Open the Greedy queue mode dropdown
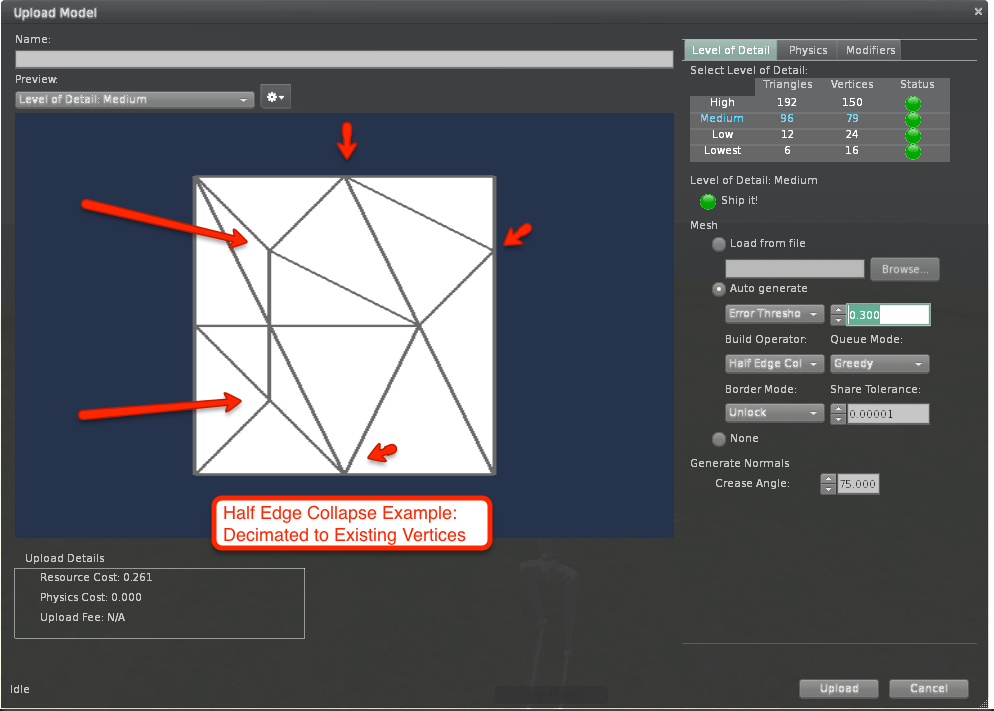 coord(879,364)
